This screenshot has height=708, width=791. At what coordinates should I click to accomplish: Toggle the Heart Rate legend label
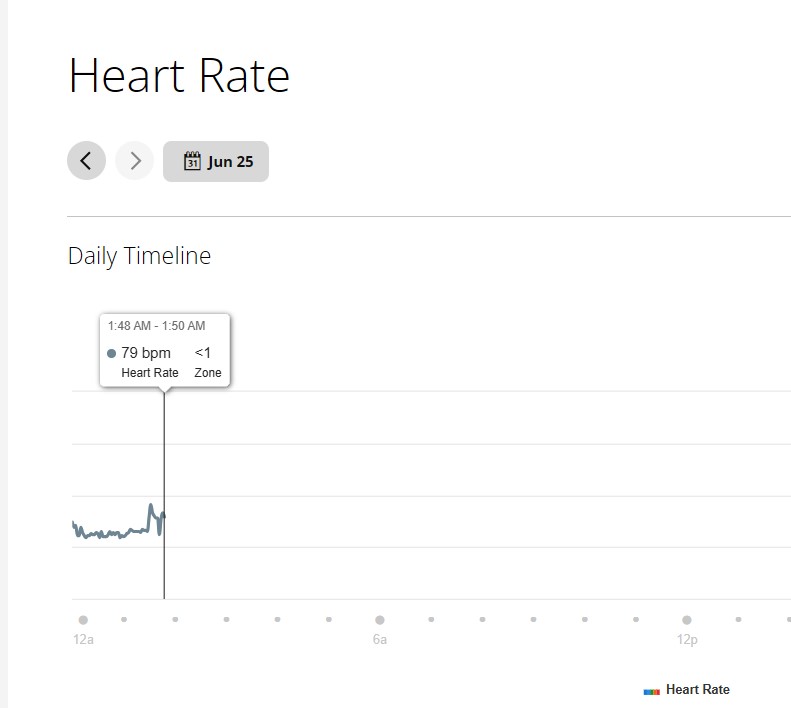point(698,689)
